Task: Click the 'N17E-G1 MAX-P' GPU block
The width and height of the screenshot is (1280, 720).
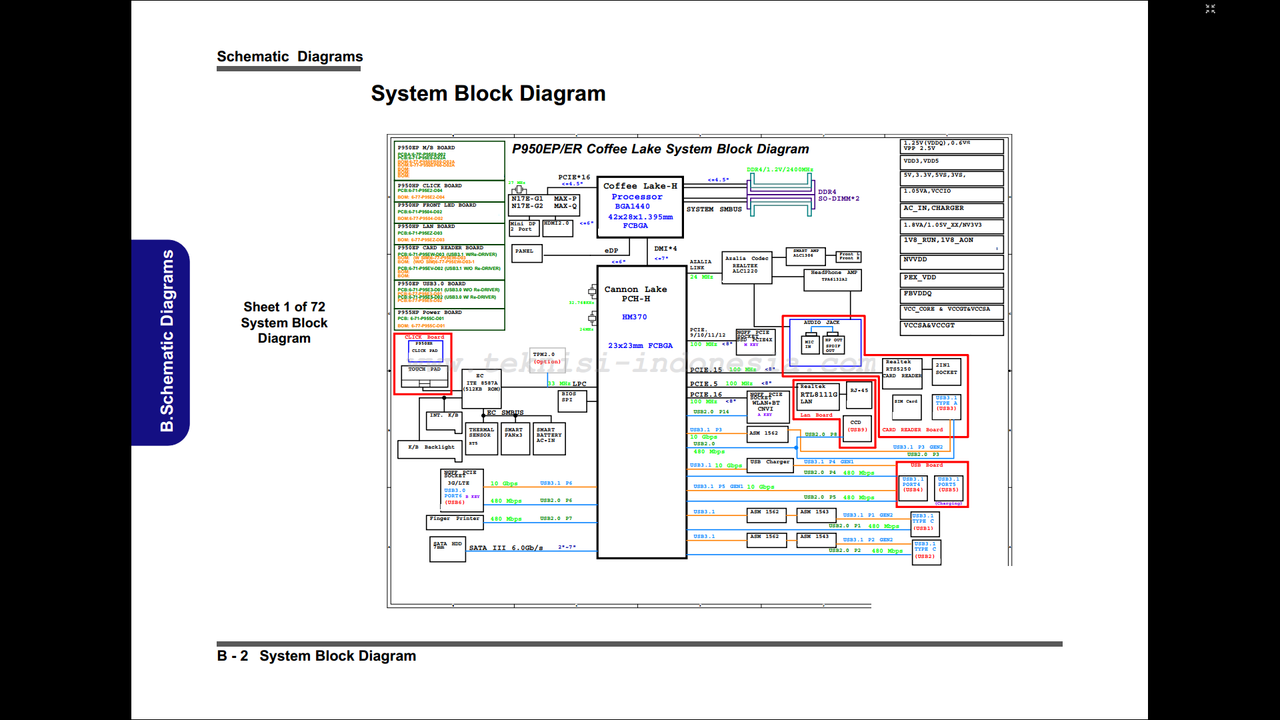Action: click(x=544, y=203)
